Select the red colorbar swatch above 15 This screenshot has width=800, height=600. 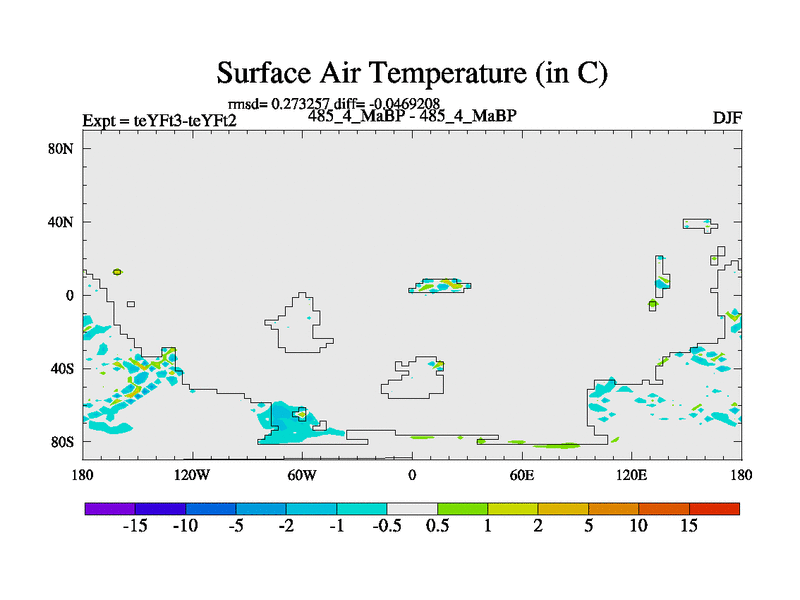point(714,509)
